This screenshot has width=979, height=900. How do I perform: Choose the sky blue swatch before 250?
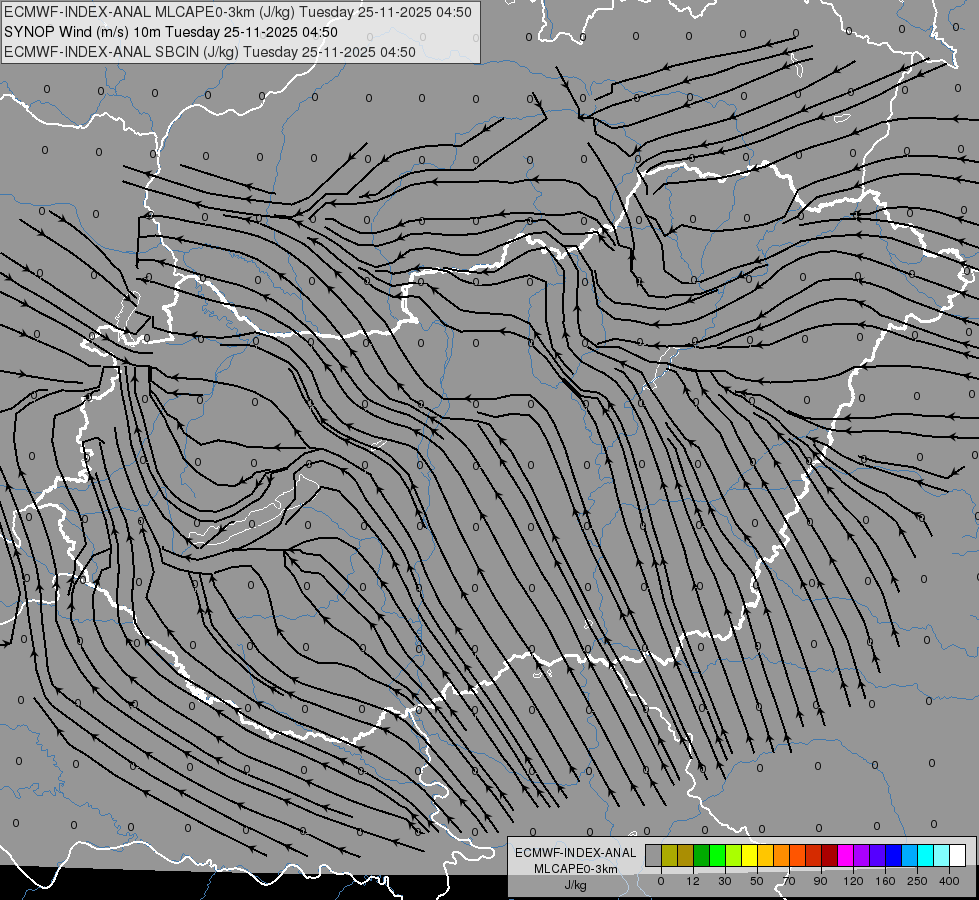[x=910, y=855]
